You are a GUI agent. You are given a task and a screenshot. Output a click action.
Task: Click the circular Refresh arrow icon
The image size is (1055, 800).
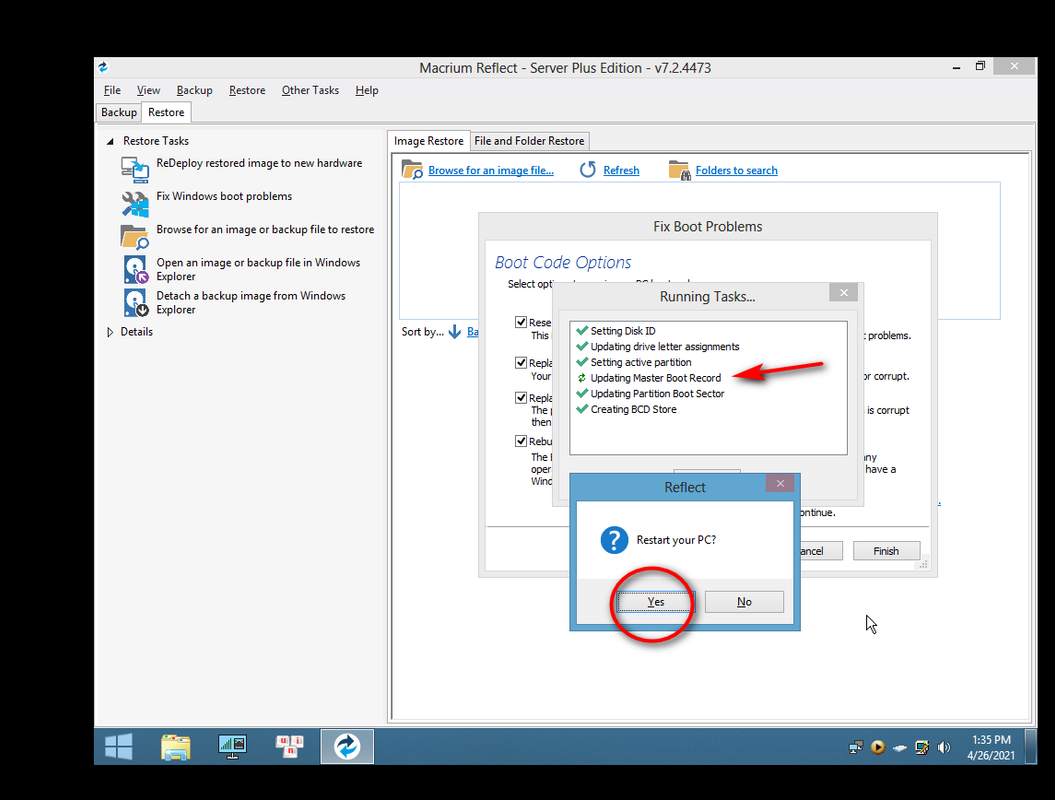tap(587, 170)
